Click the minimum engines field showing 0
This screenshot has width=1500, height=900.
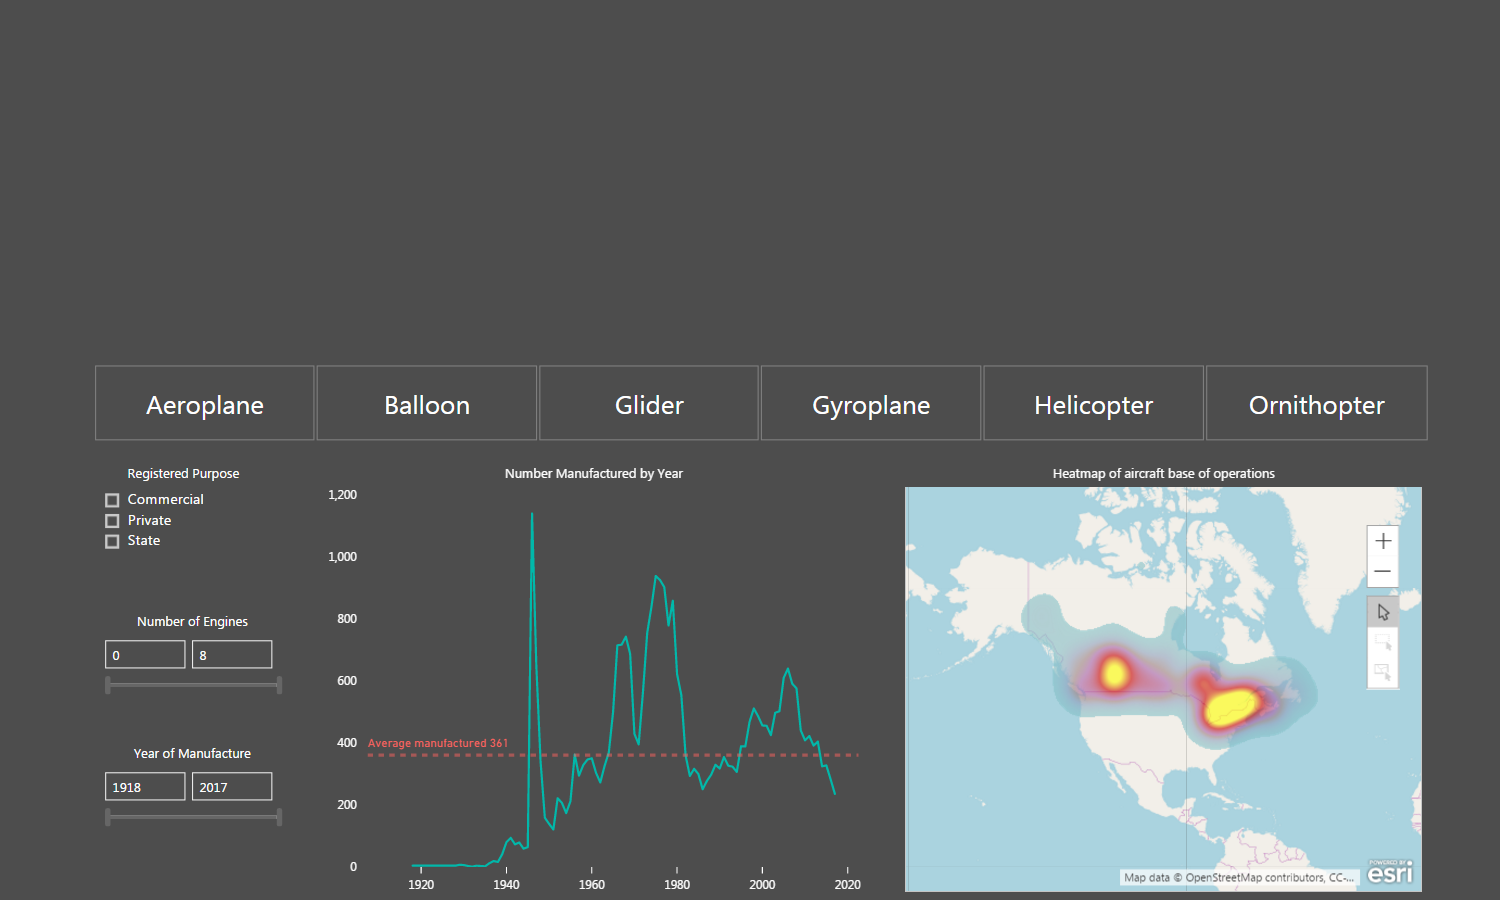pos(145,655)
